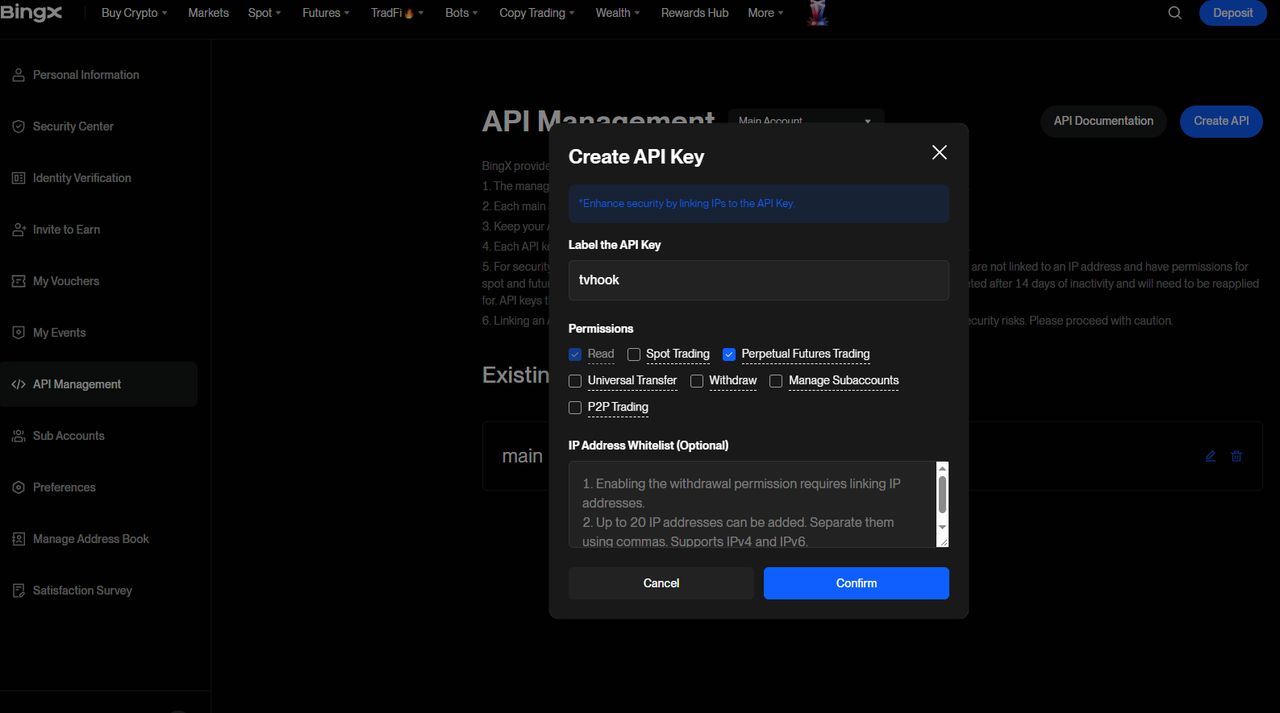Confirm the API key creation
Screen dimensions: 1280x713
click(x=856, y=583)
